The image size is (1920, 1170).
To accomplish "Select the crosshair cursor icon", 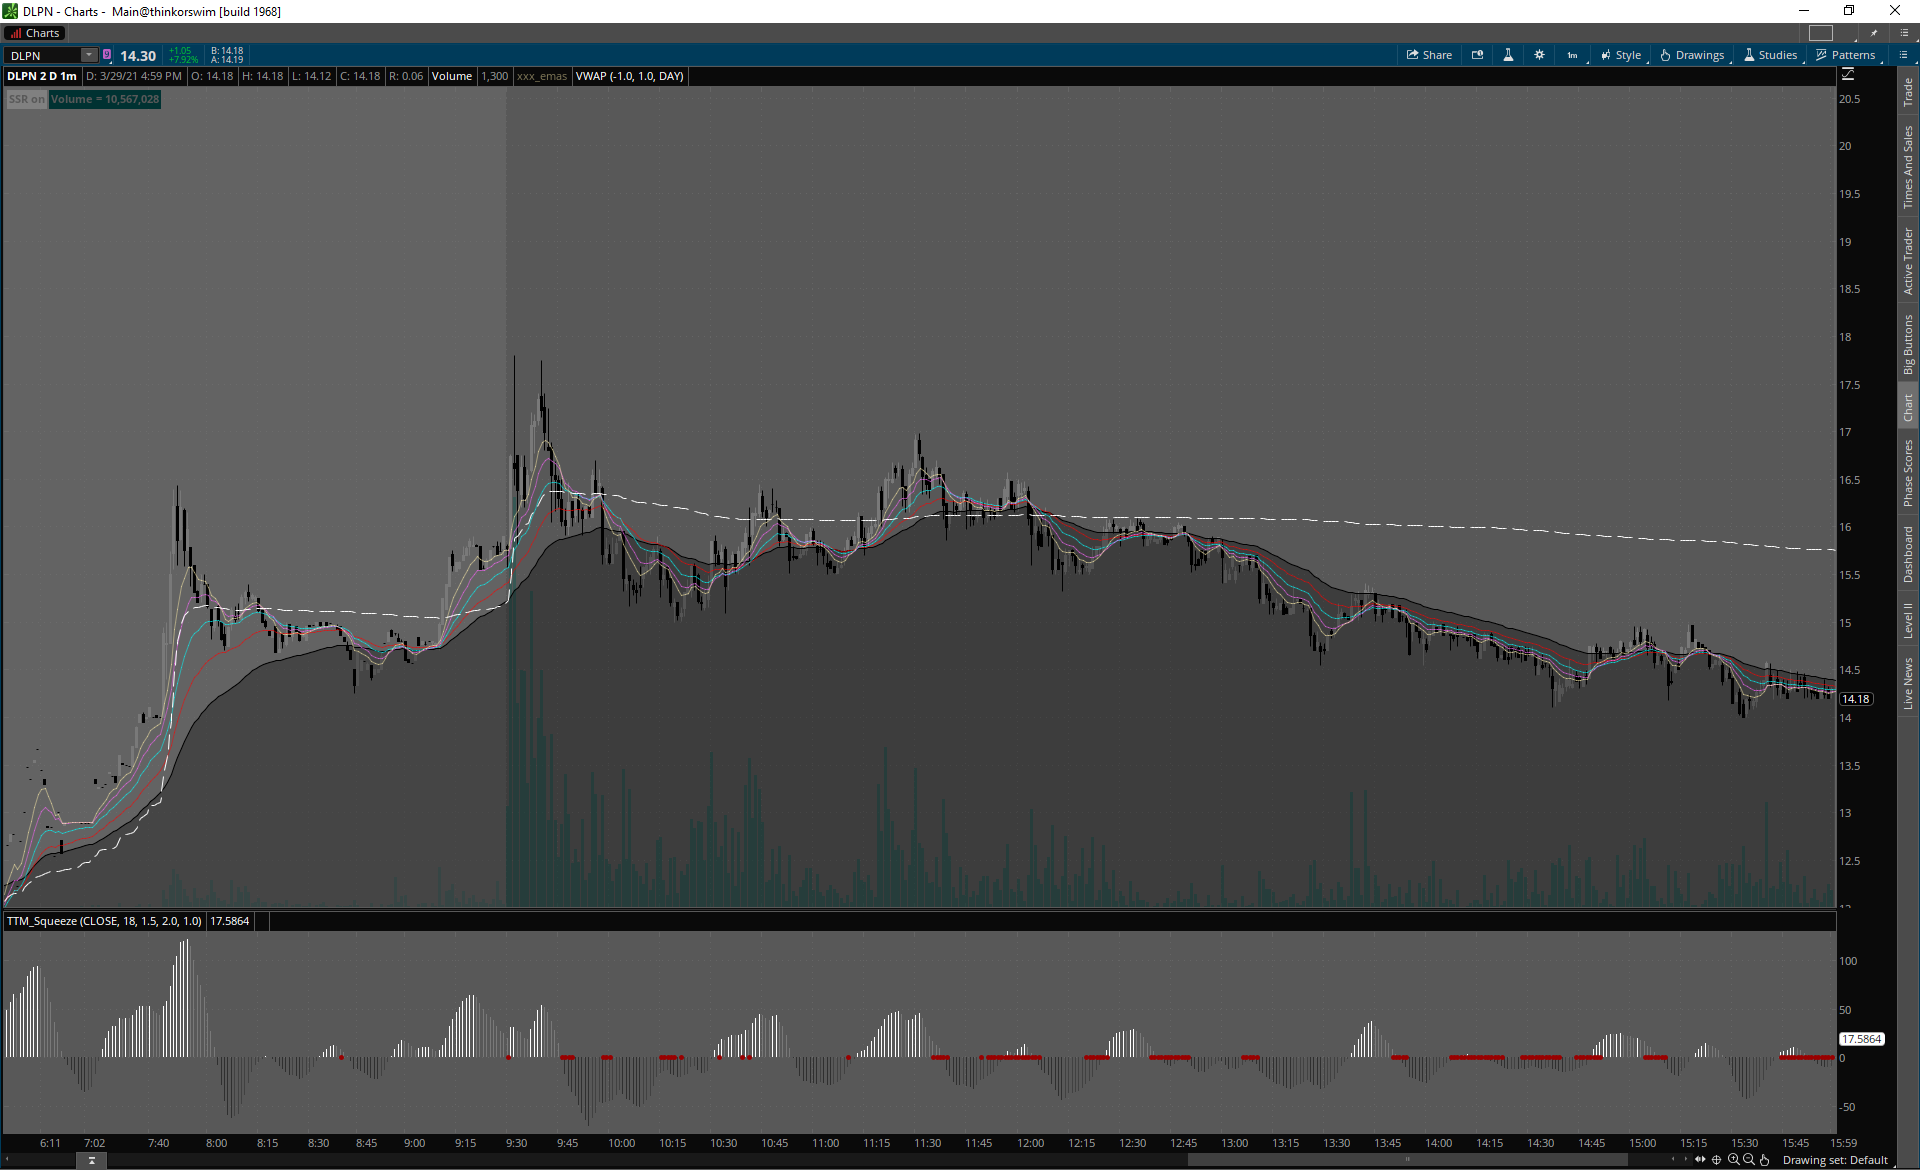I will click(x=1717, y=1160).
